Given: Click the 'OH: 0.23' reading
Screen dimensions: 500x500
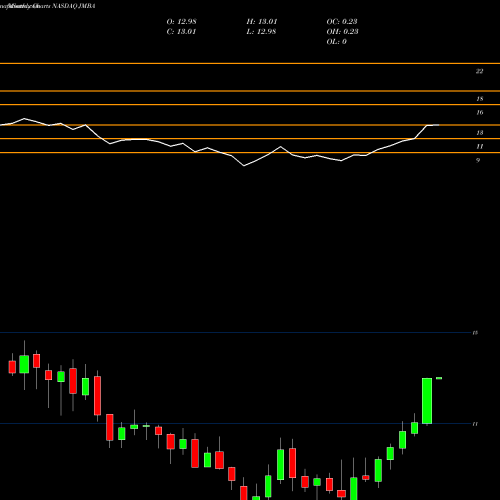Looking at the screenshot, I should click(342, 31).
